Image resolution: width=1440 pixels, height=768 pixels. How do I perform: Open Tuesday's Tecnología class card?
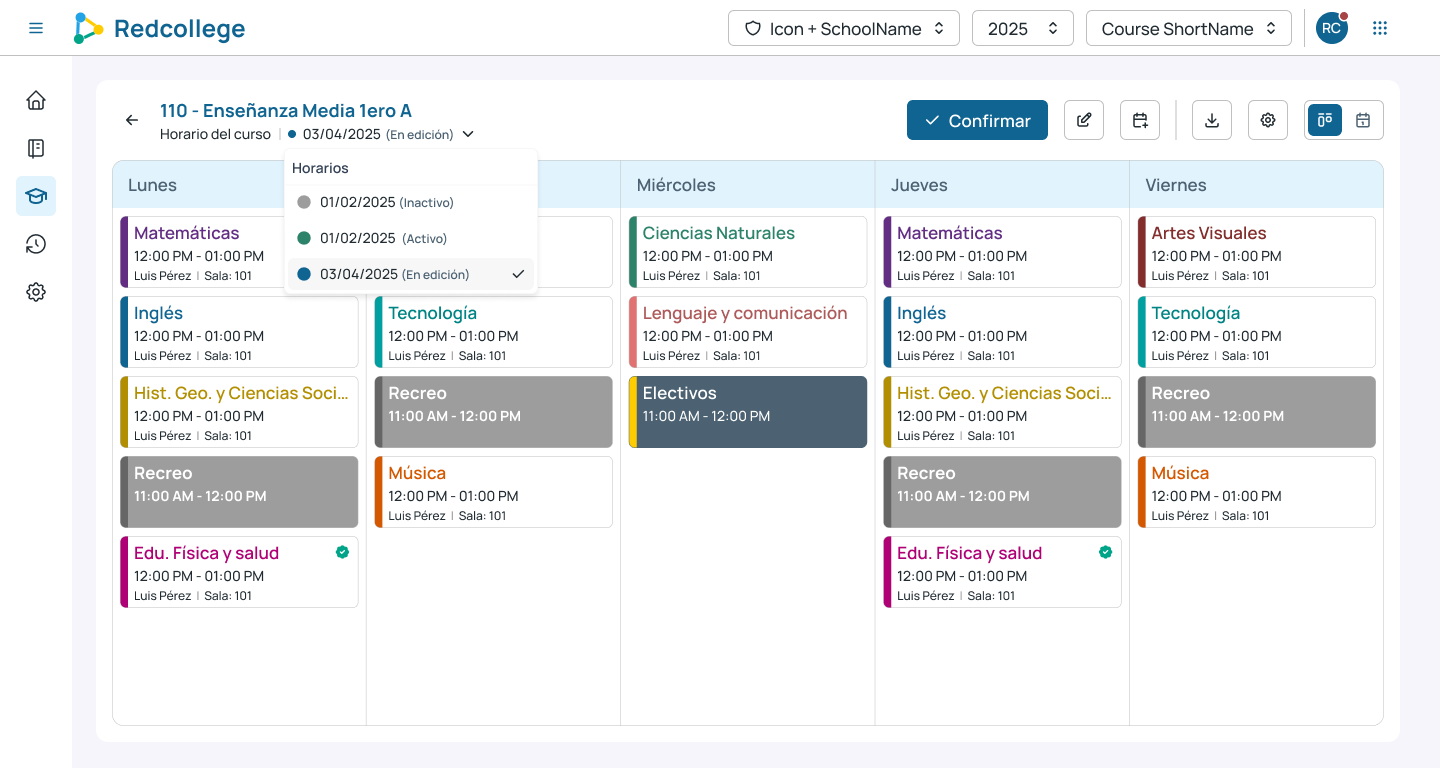(493, 332)
